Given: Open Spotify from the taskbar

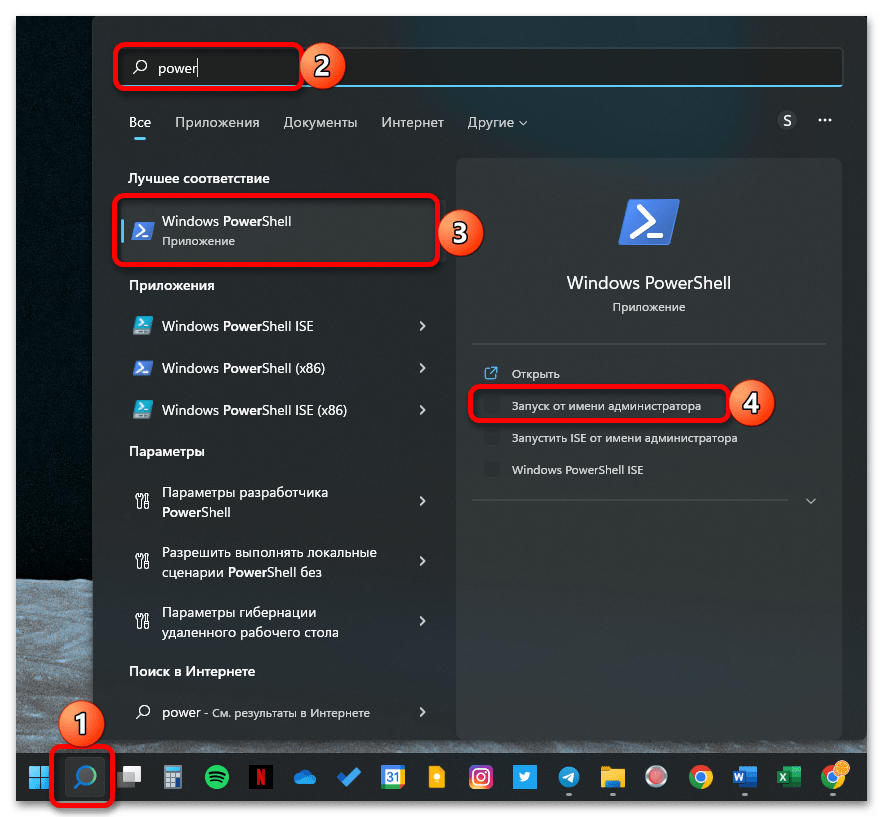Looking at the screenshot, I should click(215, 777).
